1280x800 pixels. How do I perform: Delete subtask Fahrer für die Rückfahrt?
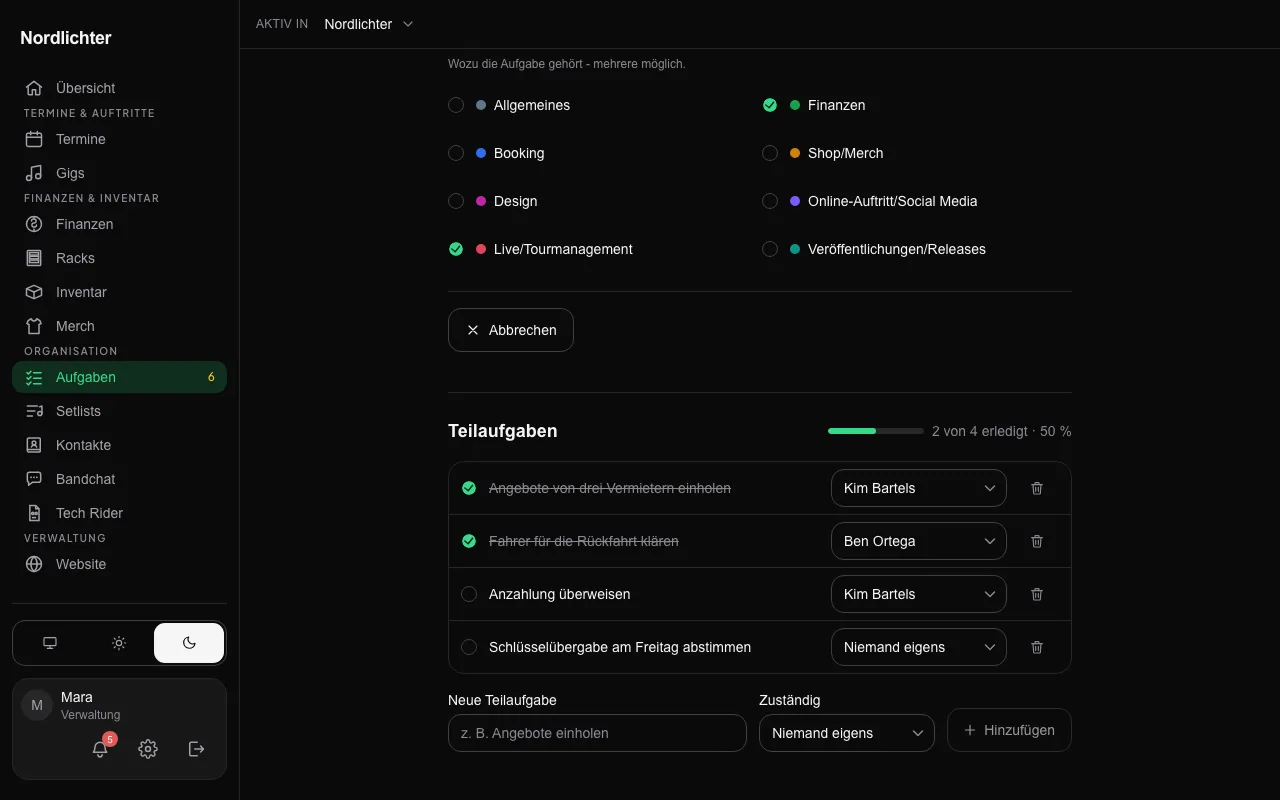(x=1037, y=541)
